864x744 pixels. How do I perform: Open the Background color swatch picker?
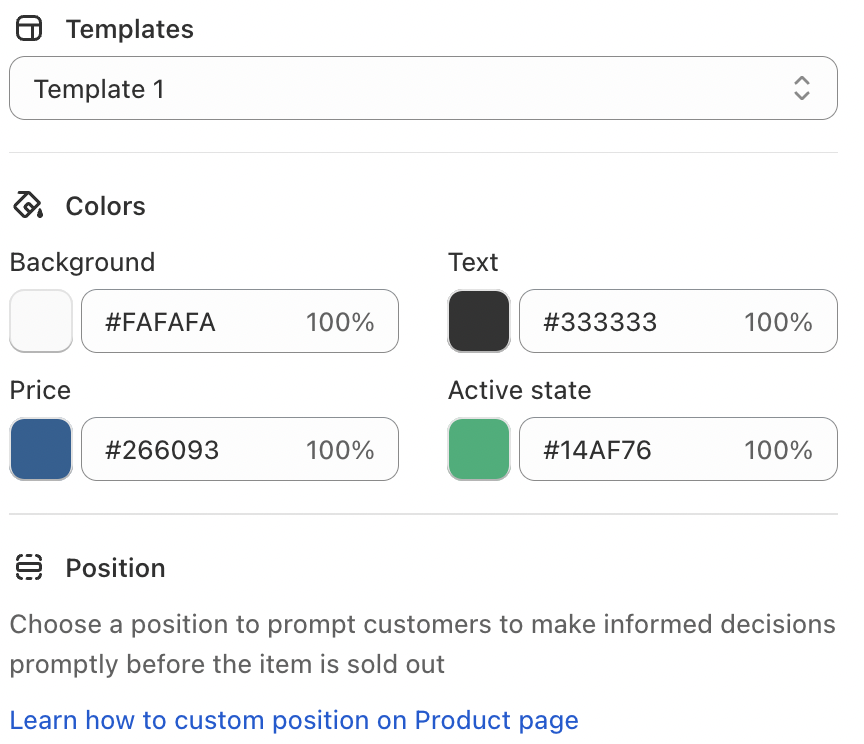click(41, 321)
